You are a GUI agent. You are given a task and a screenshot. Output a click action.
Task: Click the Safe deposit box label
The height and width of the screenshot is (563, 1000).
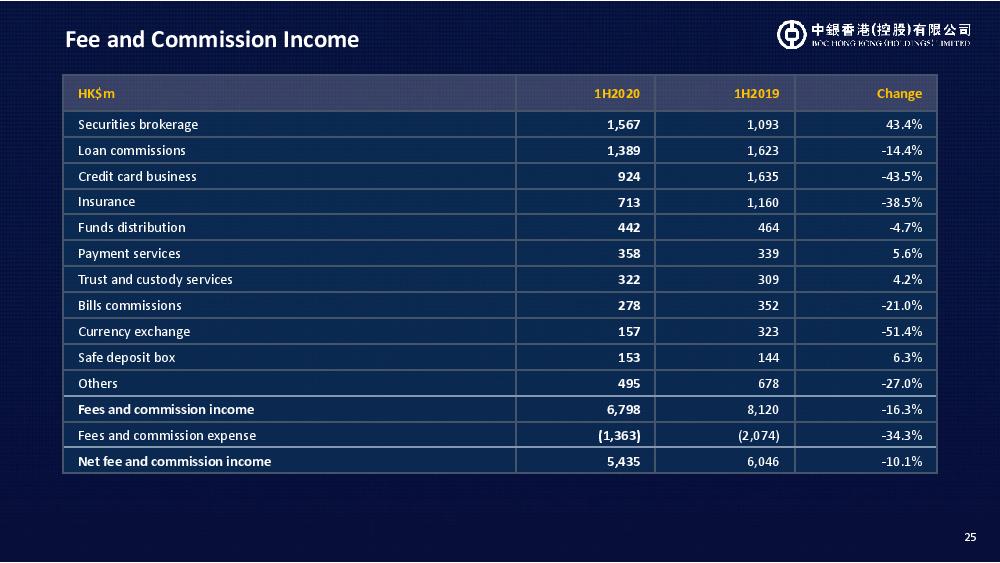click(127, 358)
